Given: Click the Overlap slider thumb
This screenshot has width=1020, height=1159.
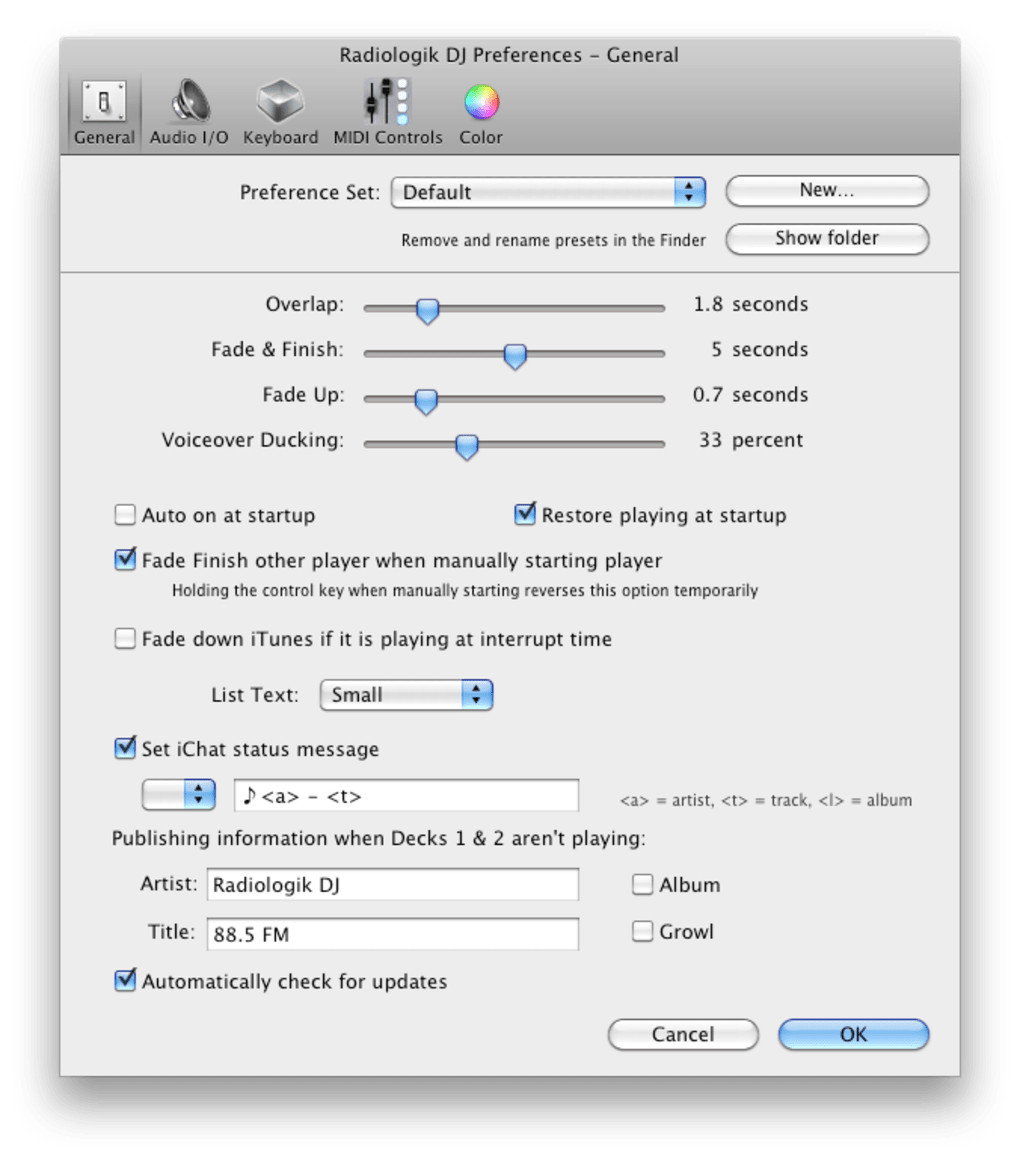Looking at the screenshot, I should click(427, 310).
